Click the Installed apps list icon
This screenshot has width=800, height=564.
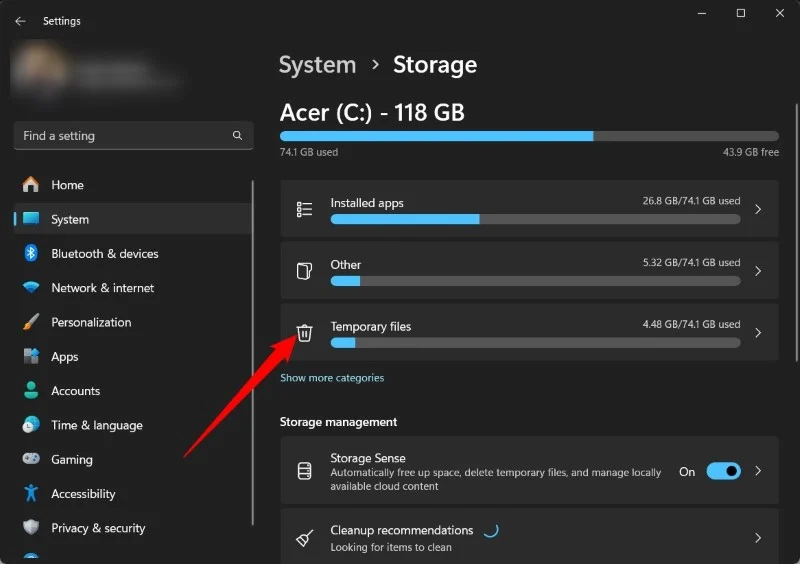click(305, 209)
